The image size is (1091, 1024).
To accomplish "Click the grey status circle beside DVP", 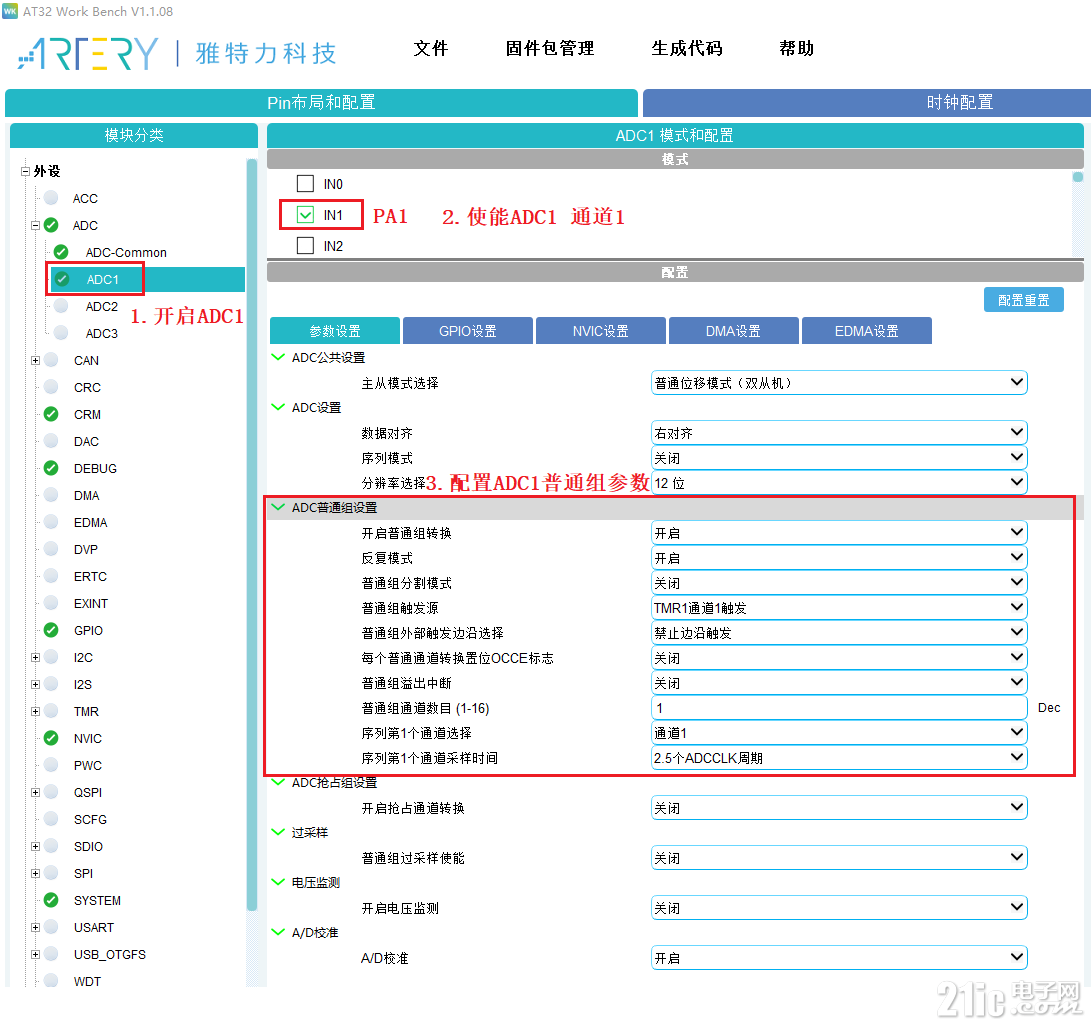I will 51,549.
